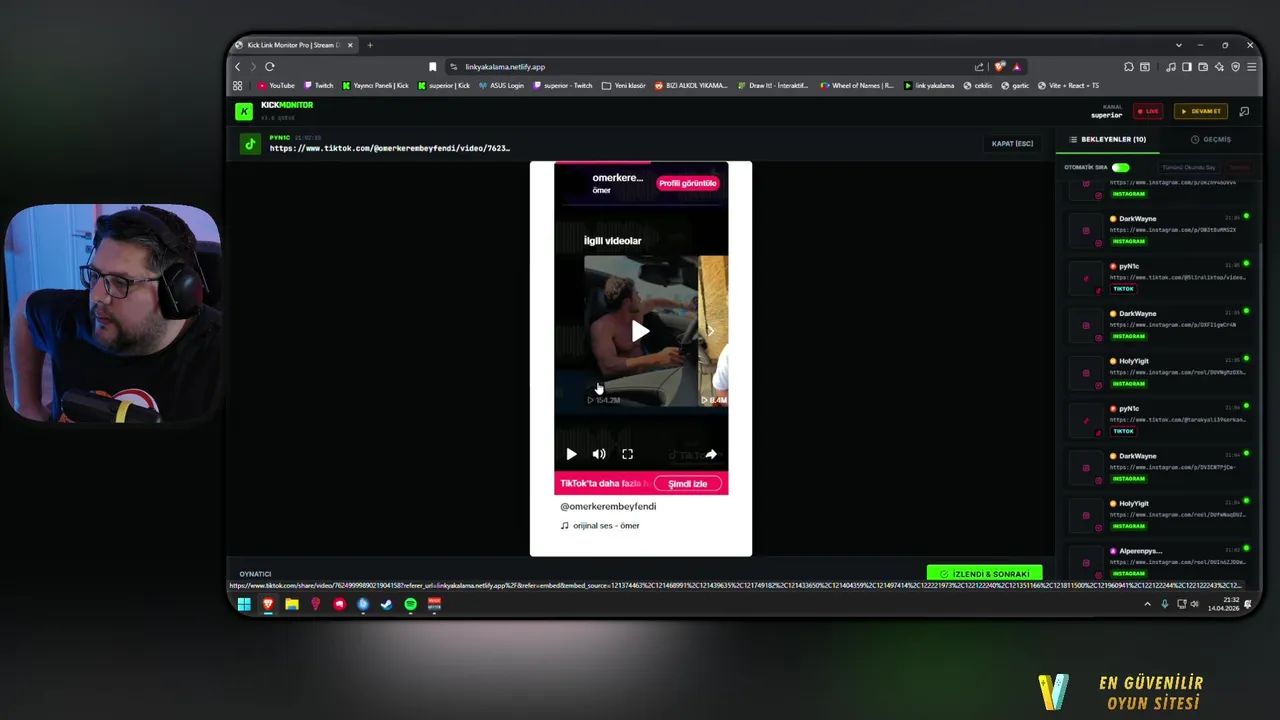
Task: Open the YouTube bookmark
Action: pyautogui.click(x=276, y=86)
